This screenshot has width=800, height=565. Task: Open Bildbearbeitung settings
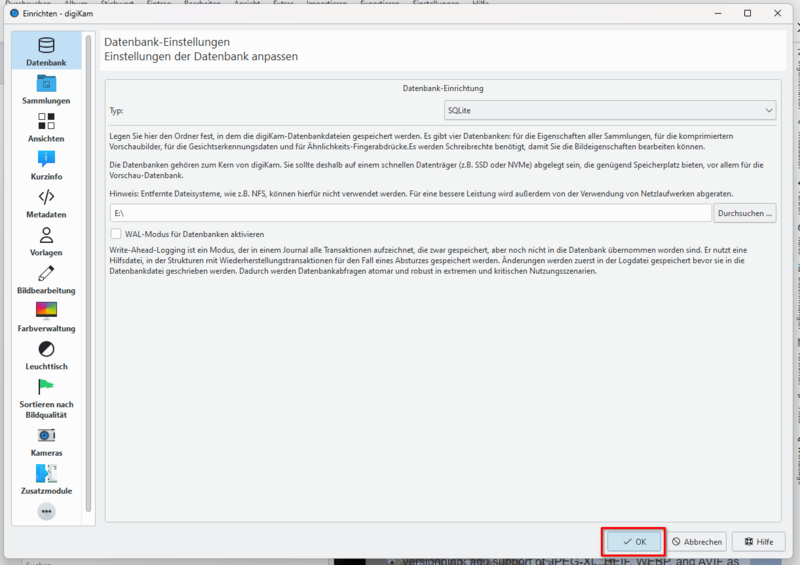46,279
